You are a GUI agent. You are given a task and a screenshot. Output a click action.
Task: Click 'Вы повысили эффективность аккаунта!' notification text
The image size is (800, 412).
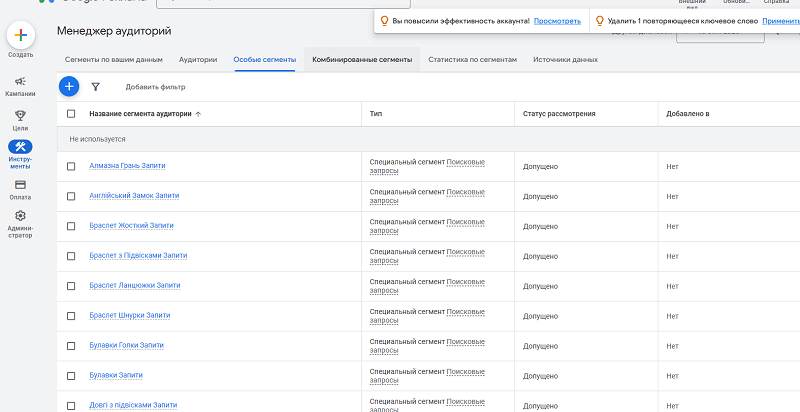(461, 21)
